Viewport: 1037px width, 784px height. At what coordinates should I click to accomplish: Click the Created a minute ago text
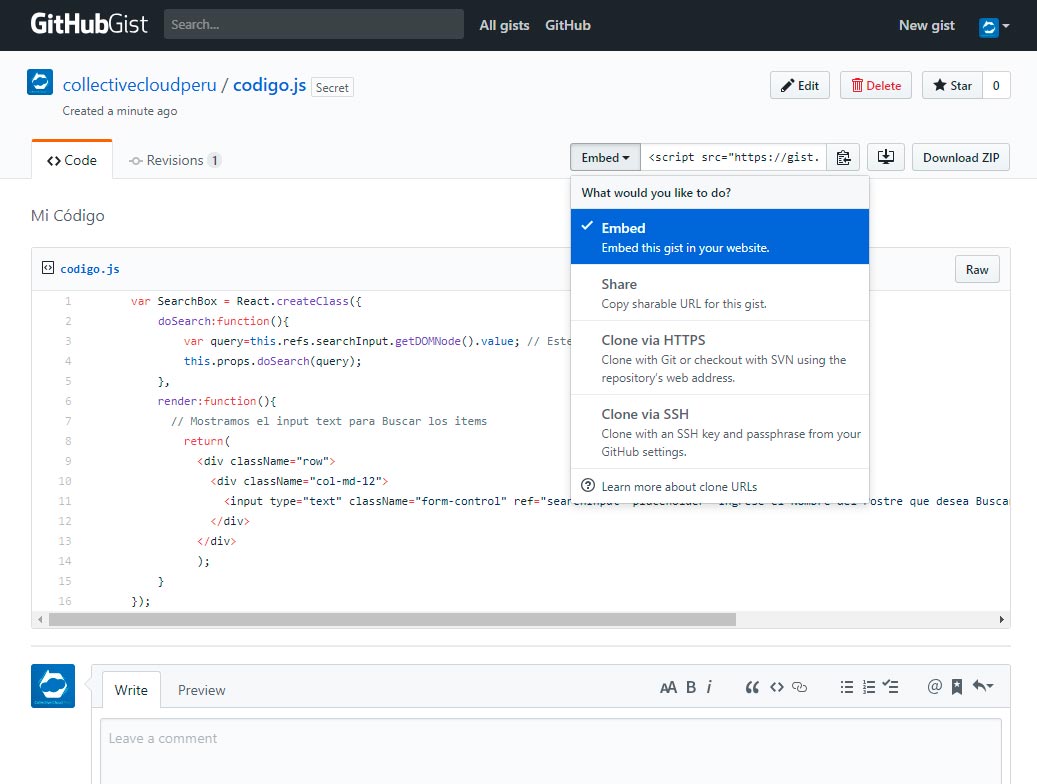[120, 111]
